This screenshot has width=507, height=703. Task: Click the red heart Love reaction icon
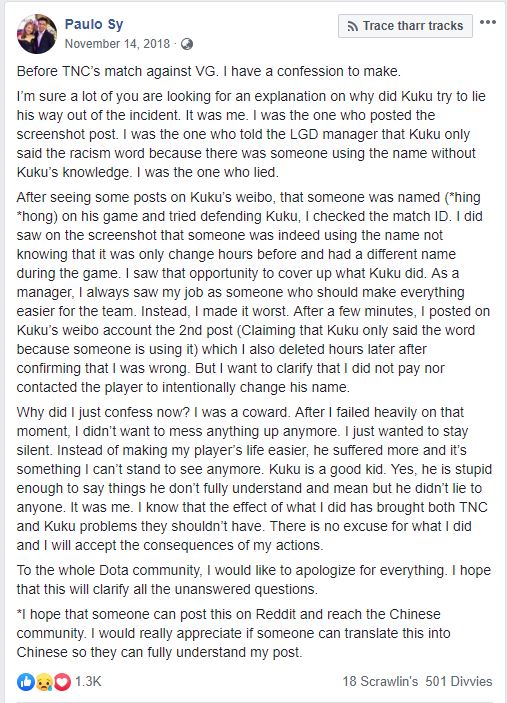click(62, 682)
